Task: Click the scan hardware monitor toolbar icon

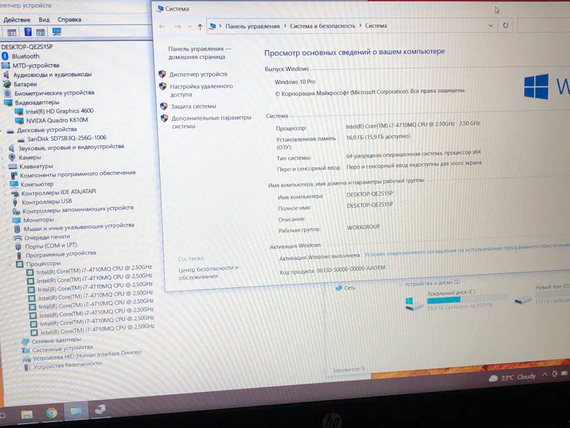Action: click(x=56, y=32)
